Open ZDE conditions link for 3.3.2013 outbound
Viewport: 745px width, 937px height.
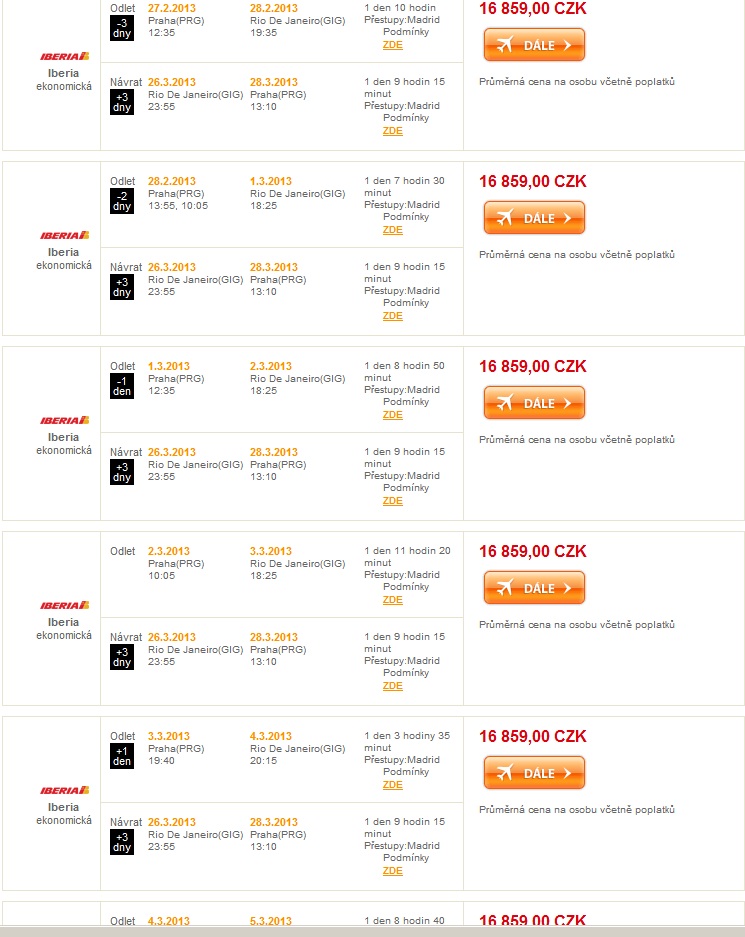393,785
